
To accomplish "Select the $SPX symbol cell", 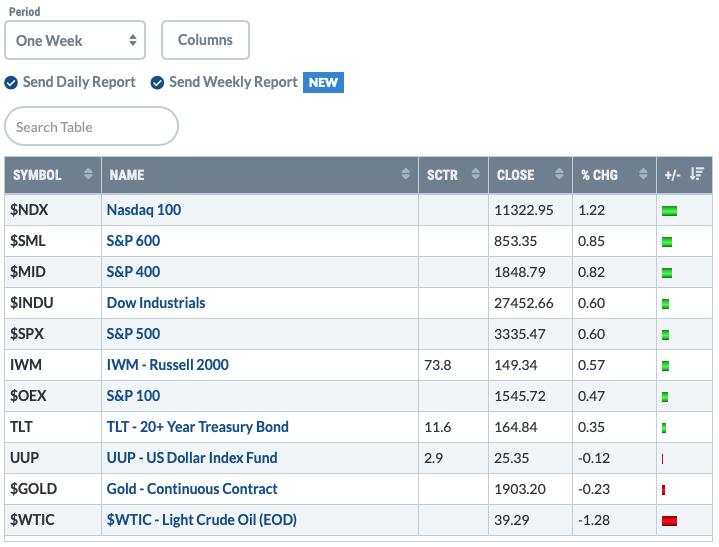I will 53,334.
